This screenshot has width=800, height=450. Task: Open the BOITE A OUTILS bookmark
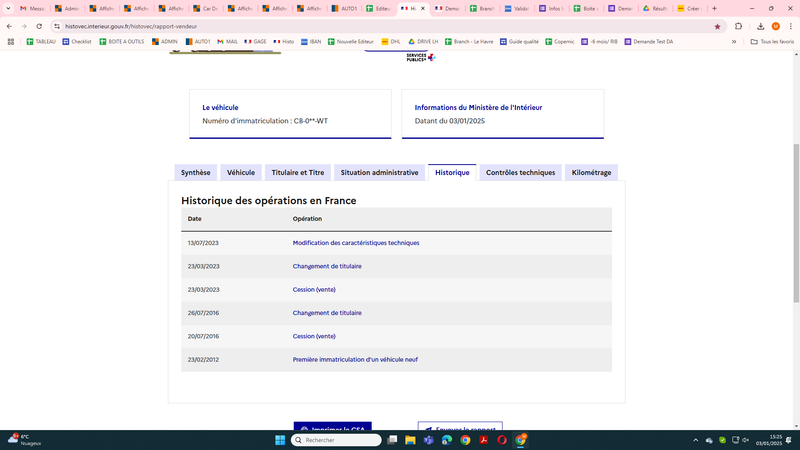[121, 42]
